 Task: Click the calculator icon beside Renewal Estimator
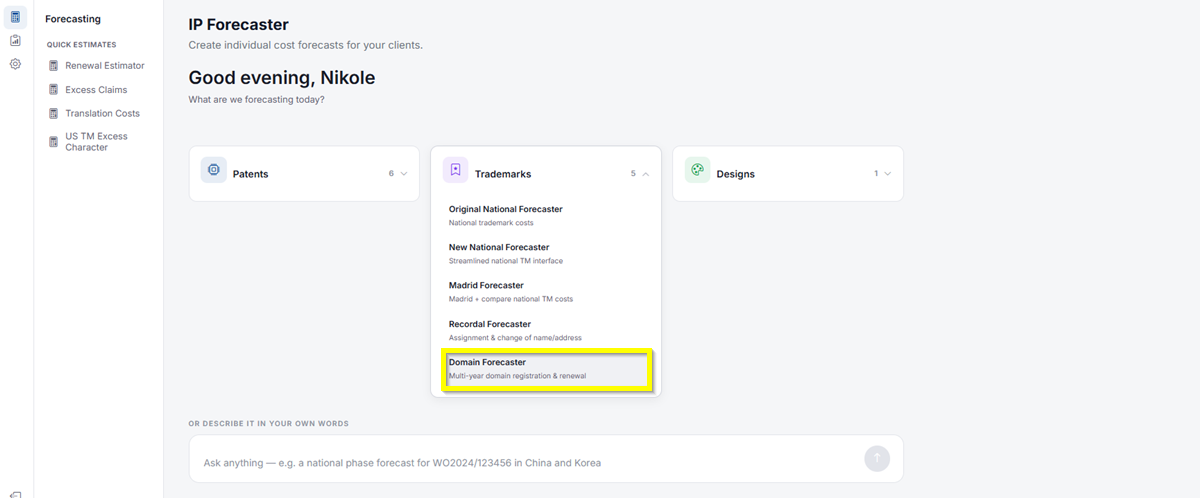pos(54,66)
